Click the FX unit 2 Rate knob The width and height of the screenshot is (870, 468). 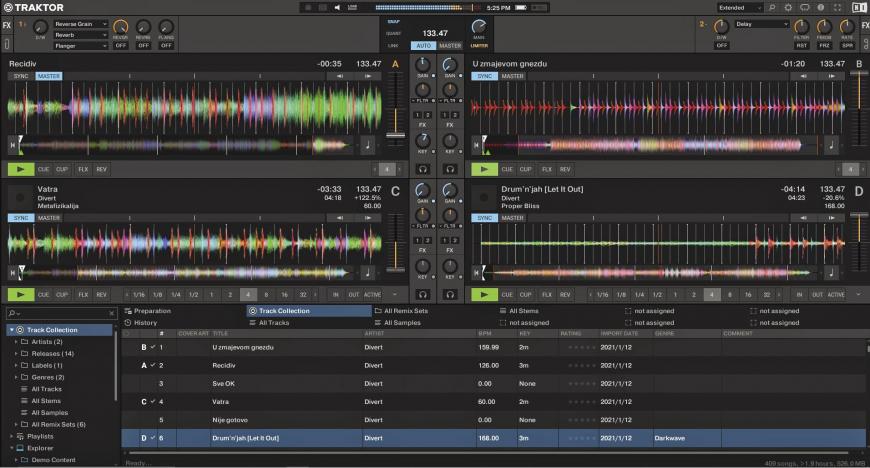tap(847, 27)
